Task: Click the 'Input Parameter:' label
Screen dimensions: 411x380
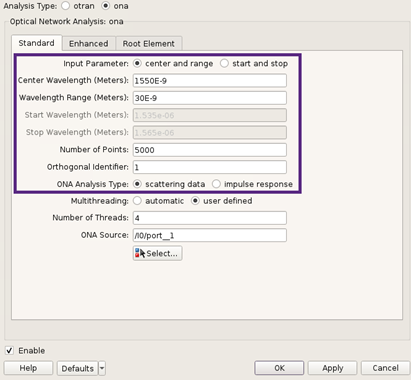Action: 96,64
